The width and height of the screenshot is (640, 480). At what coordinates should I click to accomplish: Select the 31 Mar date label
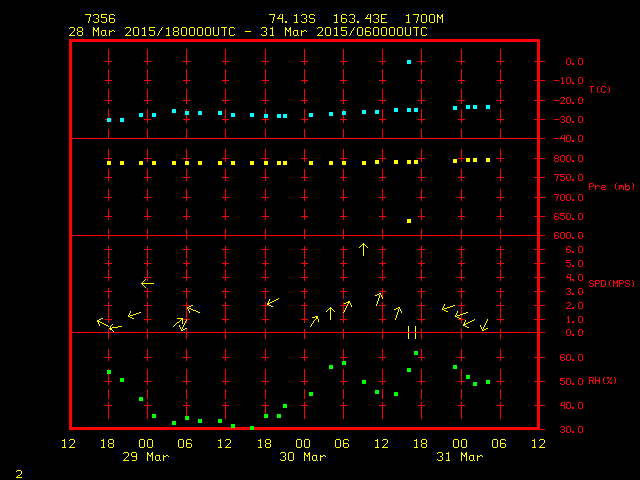459,456
